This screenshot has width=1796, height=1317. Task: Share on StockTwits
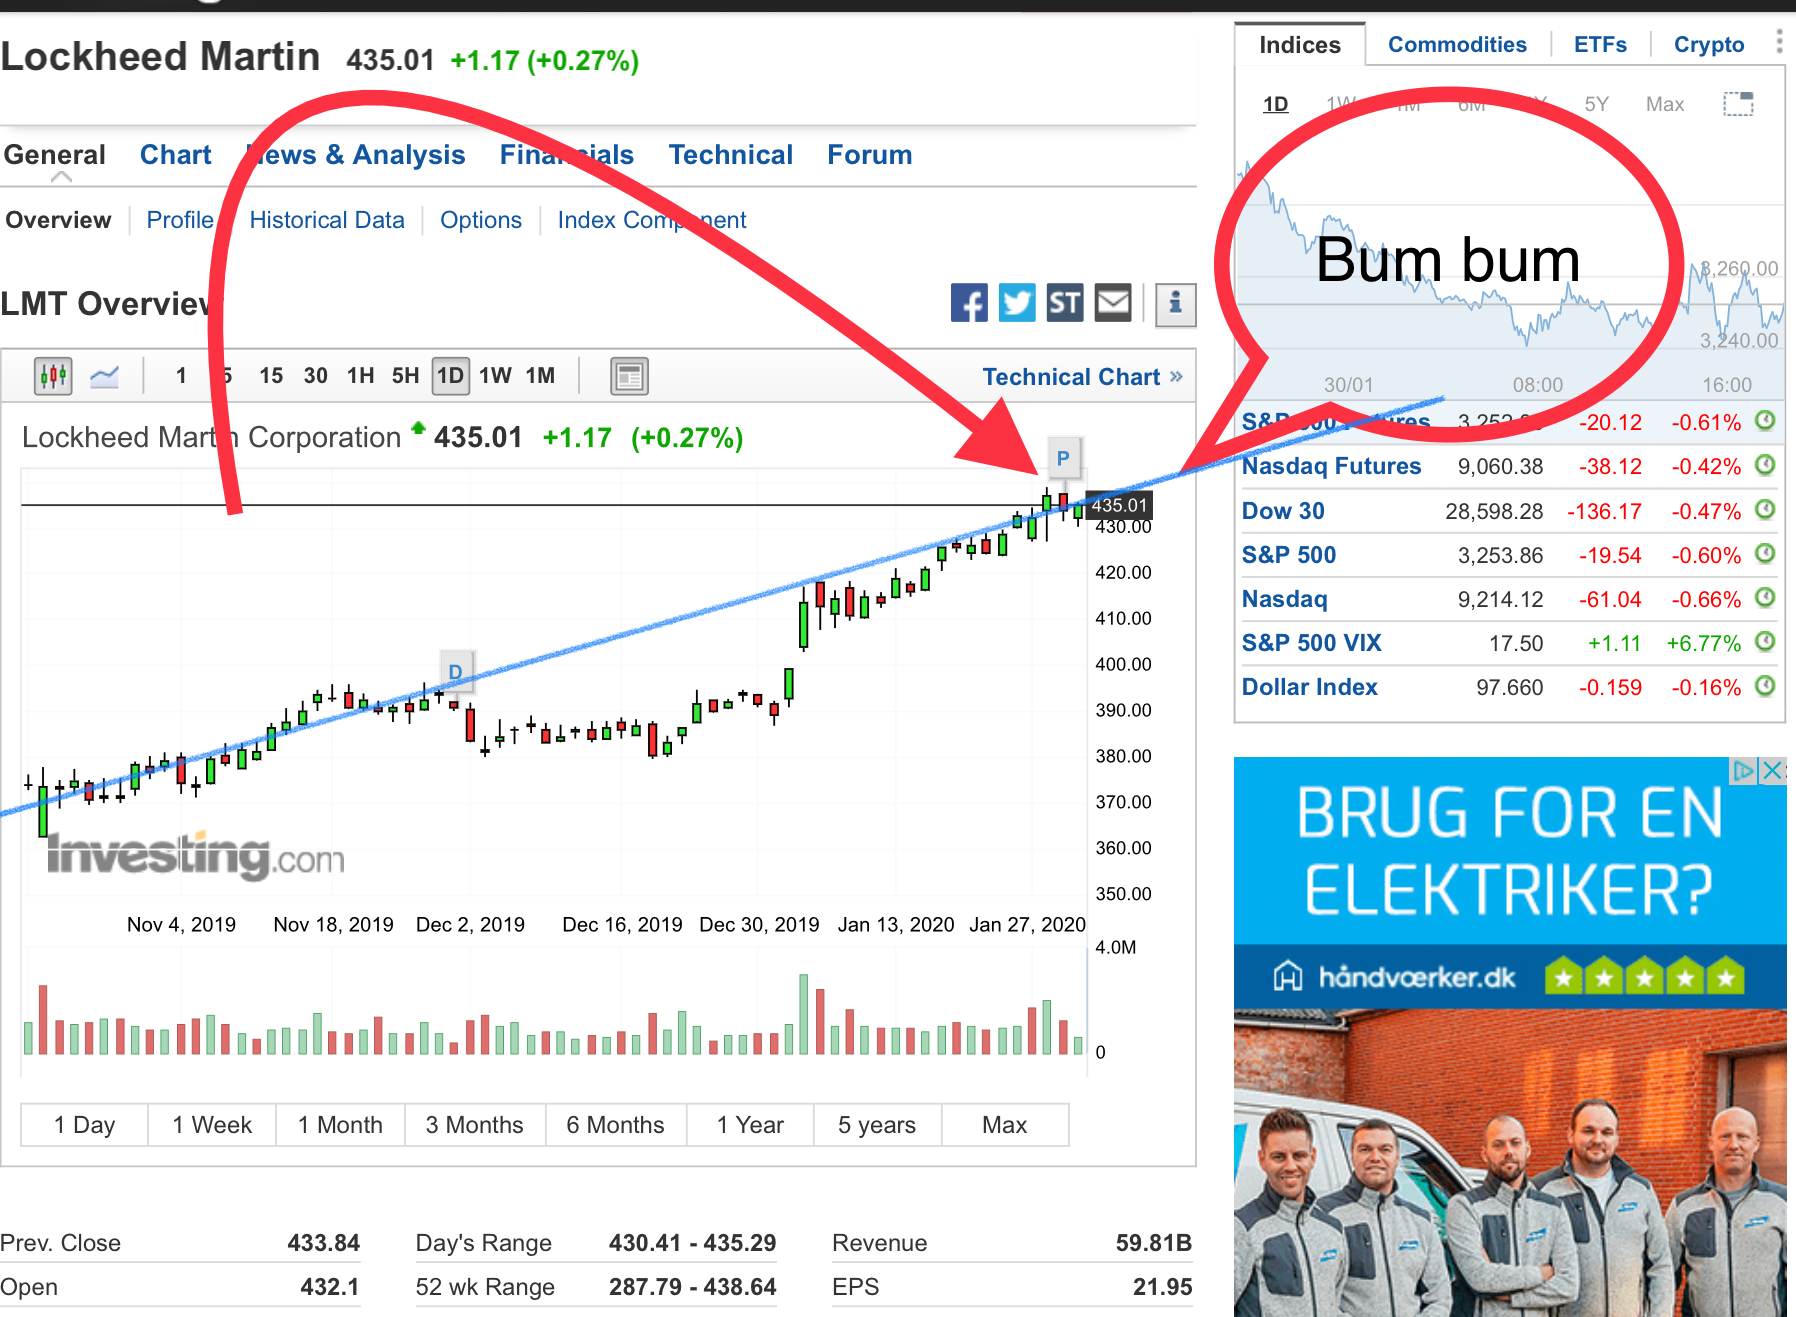[x=1065, y=302]
